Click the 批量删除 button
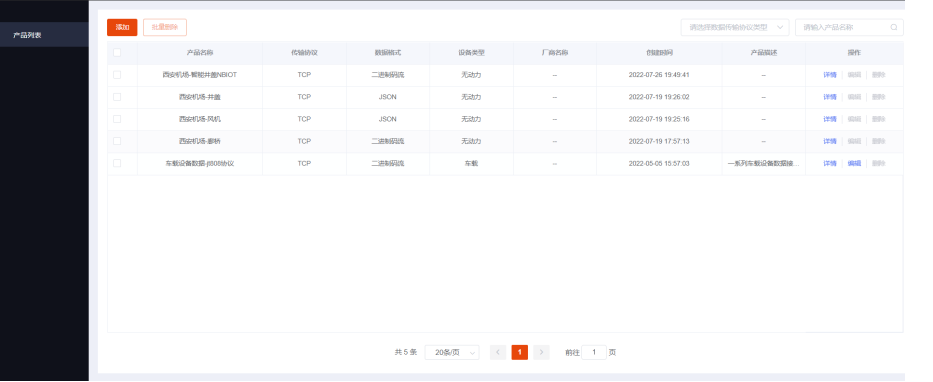The width and height of the screenshot is (933, 382). 165,27
